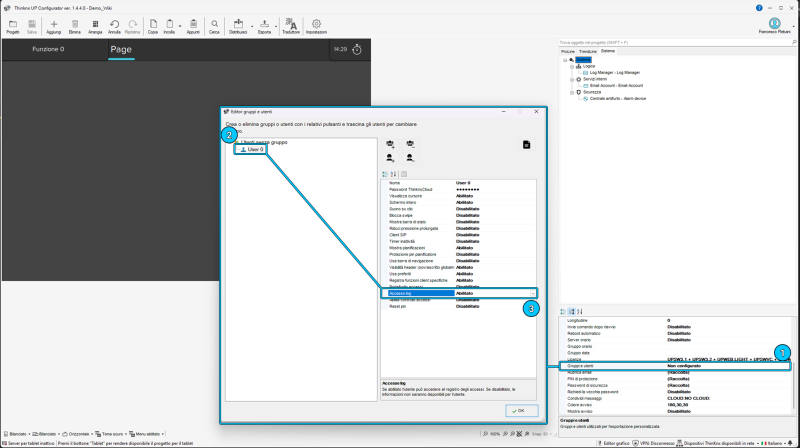Click the Orizzontale orientation option
Screen dimensions: 800x448
(76, 434)
